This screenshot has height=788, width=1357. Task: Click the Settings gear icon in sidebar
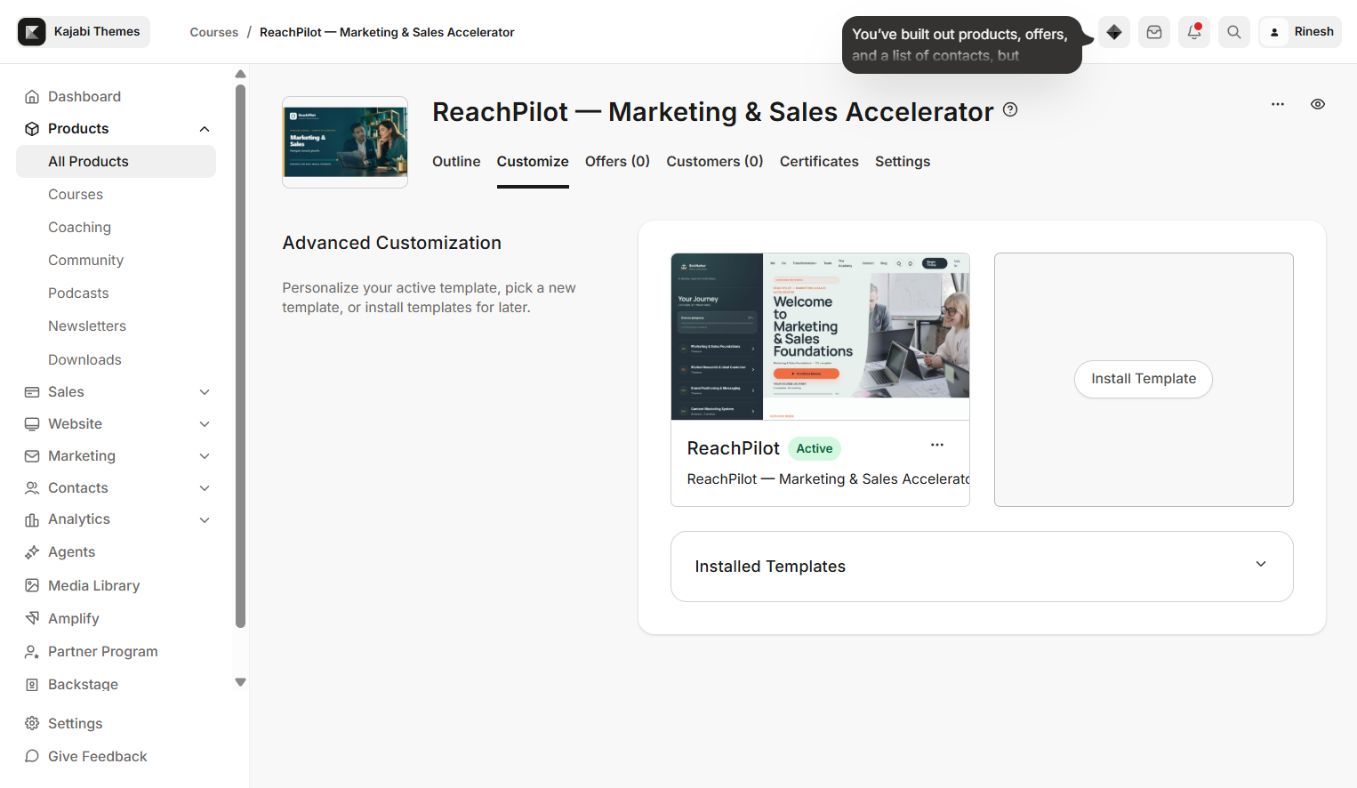pyautogui.click(x=31, y=724)
